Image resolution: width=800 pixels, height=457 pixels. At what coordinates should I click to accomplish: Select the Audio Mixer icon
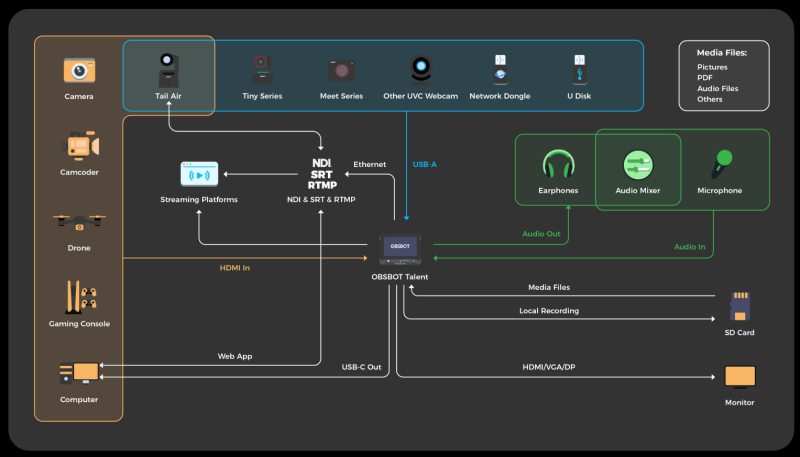point(638,165)
